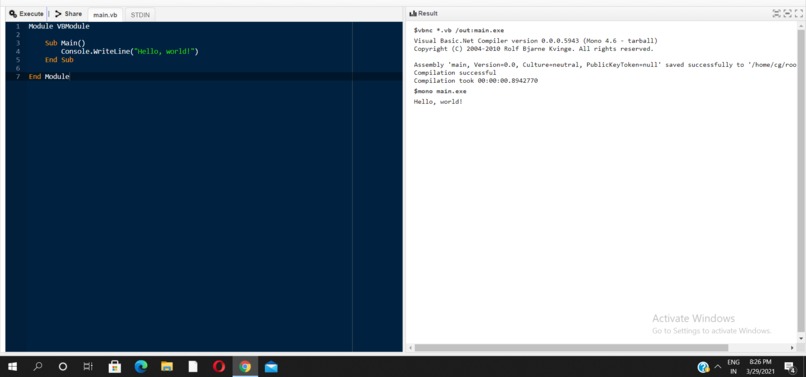Click the 'End Sub' code line
Image resolution: width=806 pixels, height=377 pixels.
pos(59,60)
